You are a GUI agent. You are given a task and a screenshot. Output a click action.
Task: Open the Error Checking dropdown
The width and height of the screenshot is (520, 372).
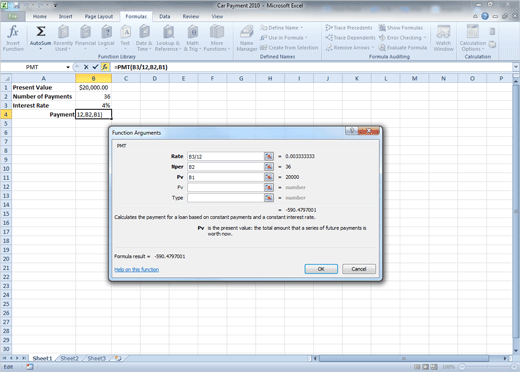(x=403, y=38)
